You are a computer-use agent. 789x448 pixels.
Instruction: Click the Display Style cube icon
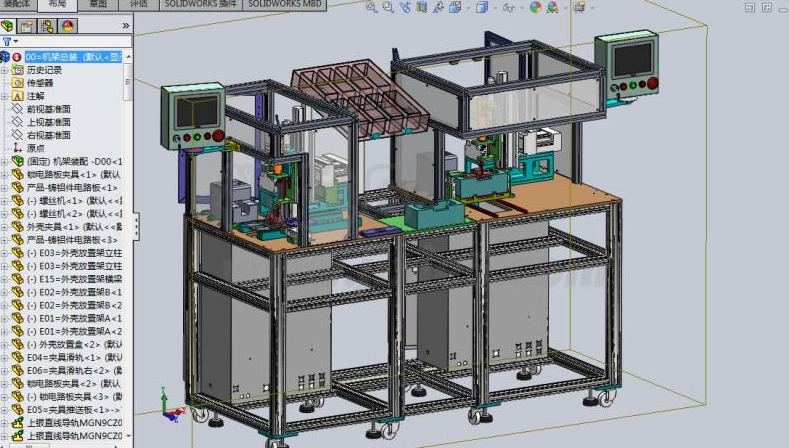pos(482,7)
